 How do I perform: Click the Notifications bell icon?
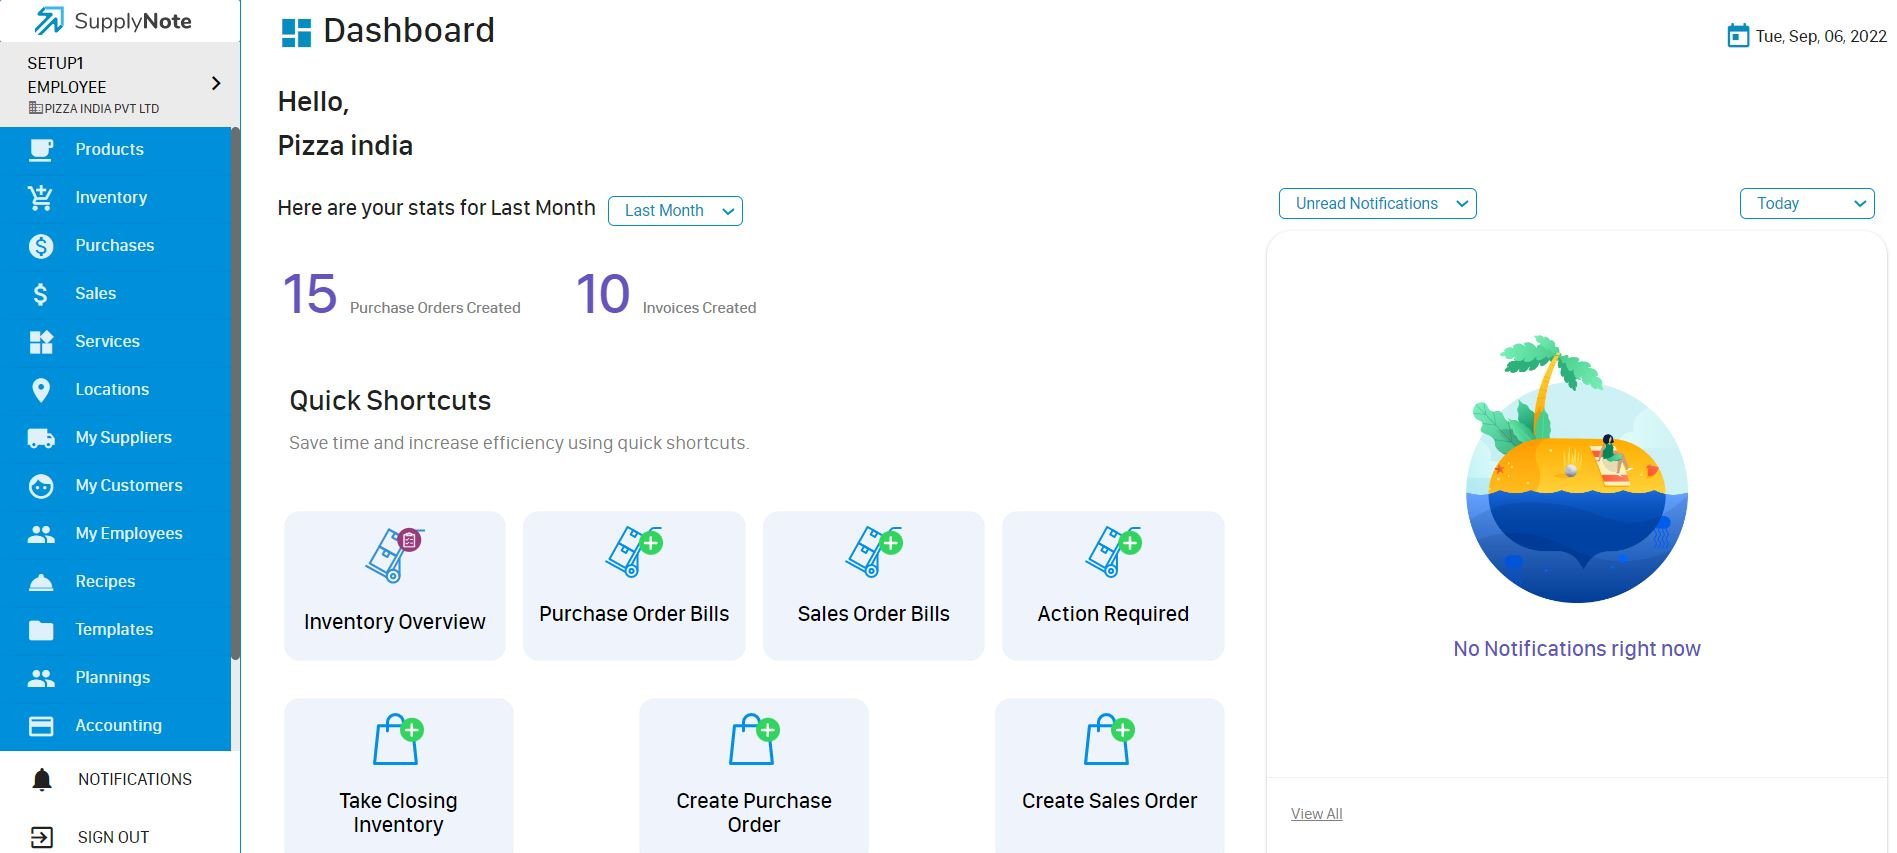tap(42, 780)
